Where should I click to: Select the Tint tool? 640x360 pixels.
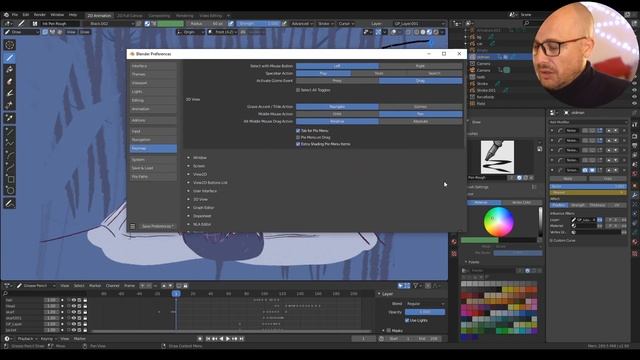(9, 93)
